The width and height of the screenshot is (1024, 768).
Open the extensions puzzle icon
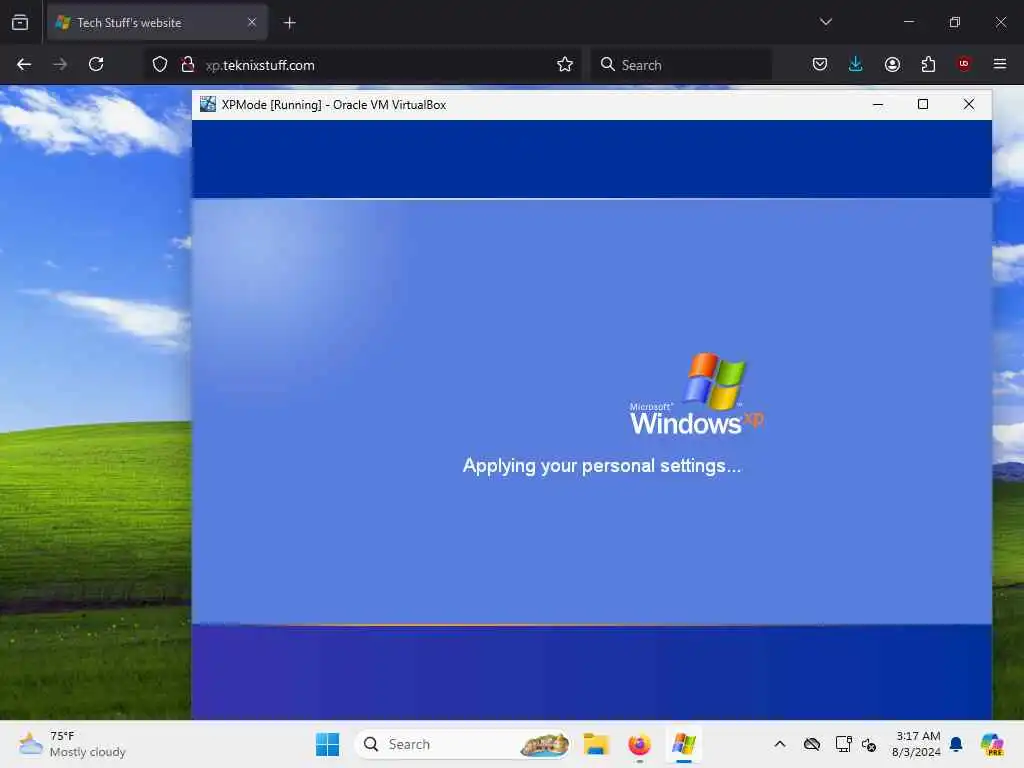pyautogui.click(x=928, y=64)
